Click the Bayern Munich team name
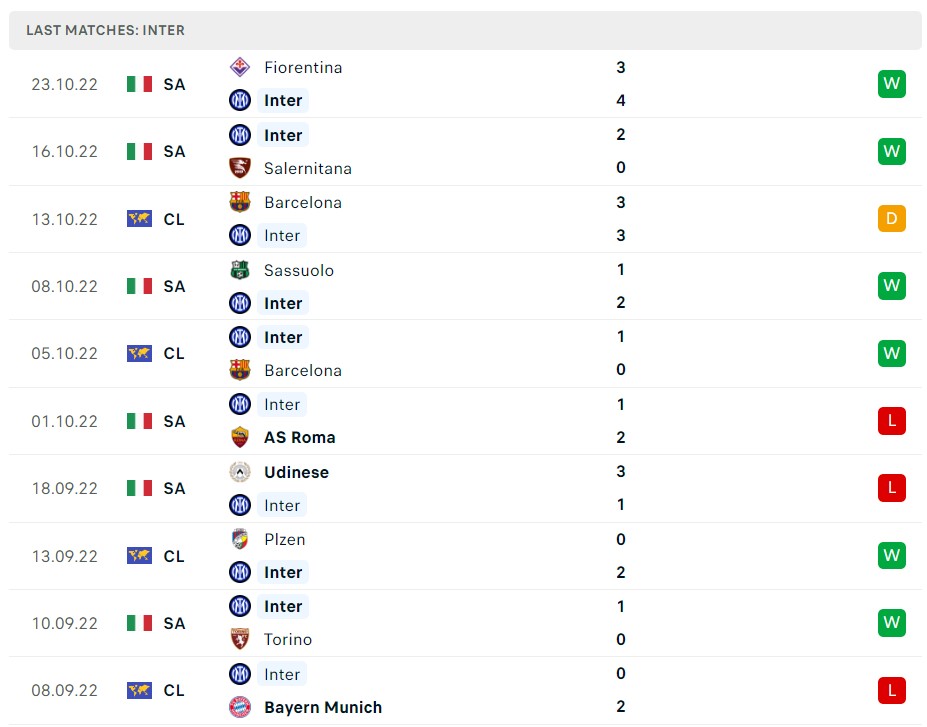Image resolution: width=927 pixels, height=727 pixels. (322, 707)
